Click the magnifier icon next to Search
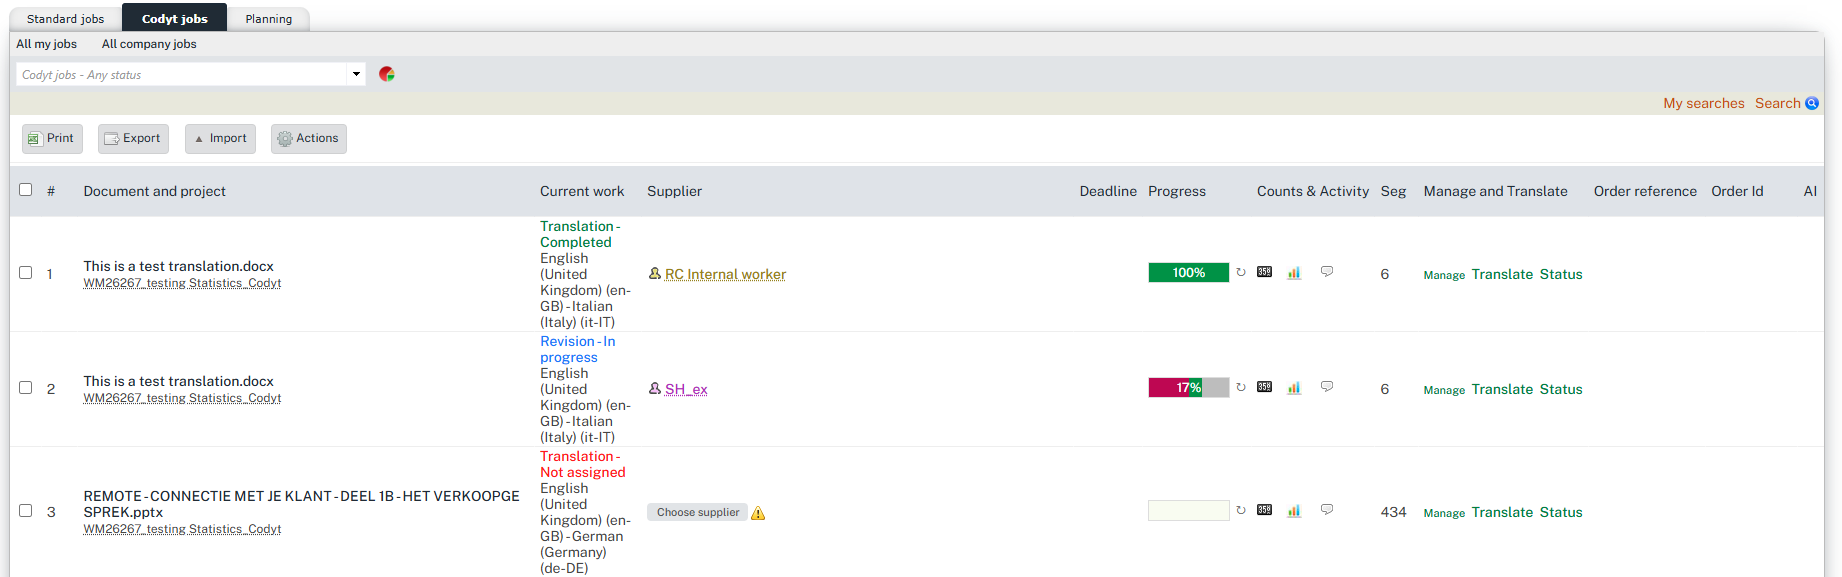This screenshot has height=577, width=1842. [x=1812, y=103]
